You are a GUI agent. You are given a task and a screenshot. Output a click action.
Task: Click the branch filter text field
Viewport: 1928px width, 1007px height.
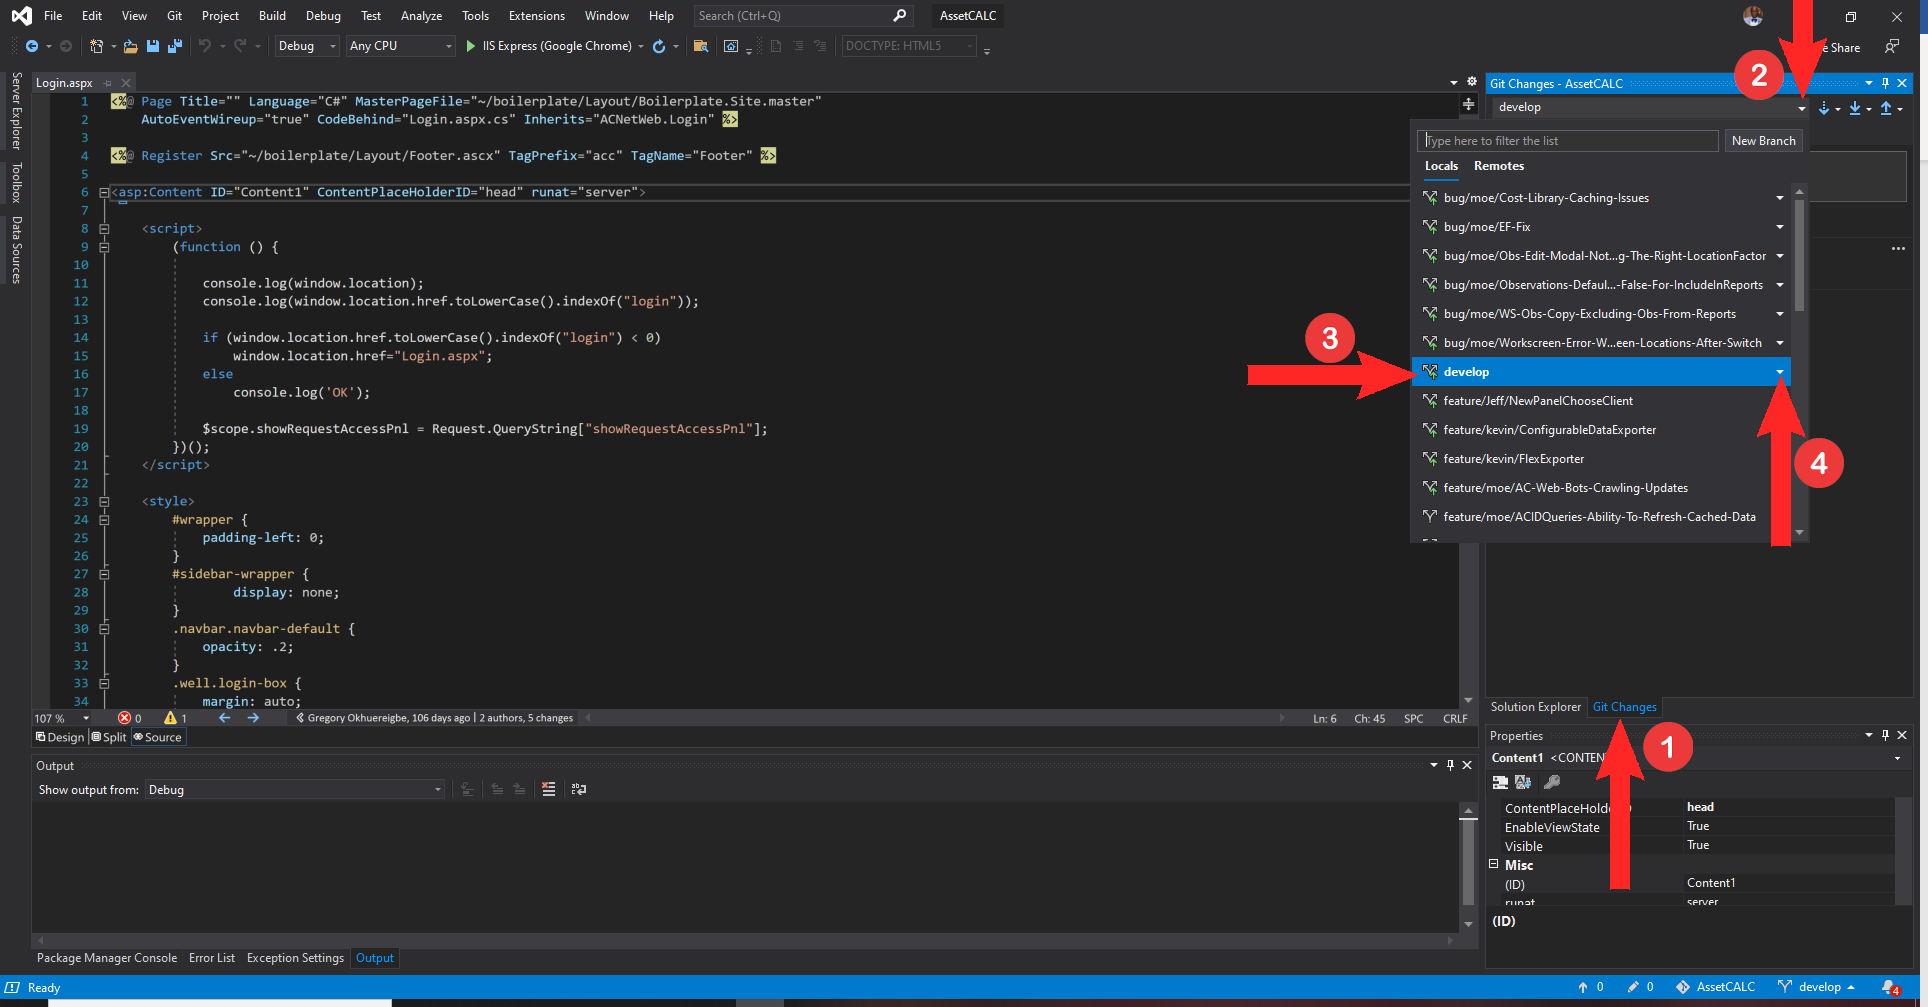coord(1568,141)
